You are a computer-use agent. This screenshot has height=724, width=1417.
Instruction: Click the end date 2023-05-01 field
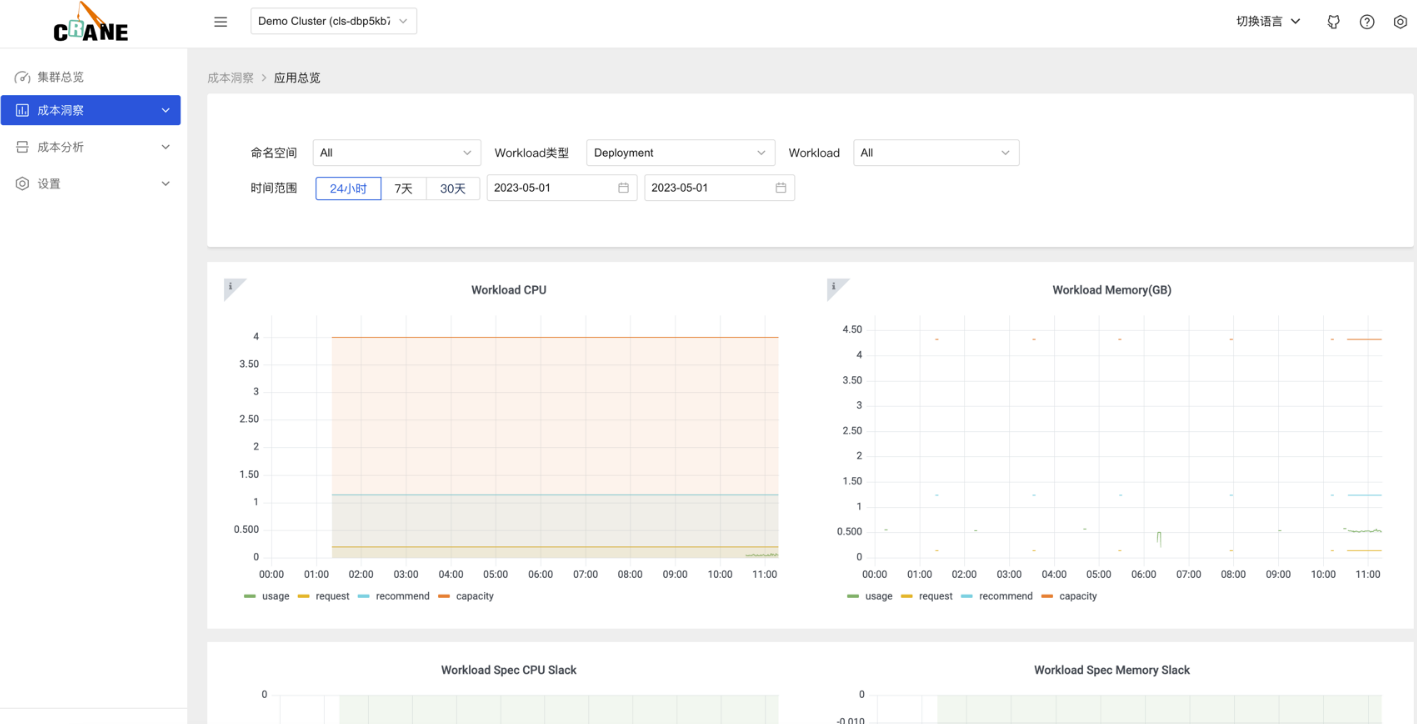(719, 188)
